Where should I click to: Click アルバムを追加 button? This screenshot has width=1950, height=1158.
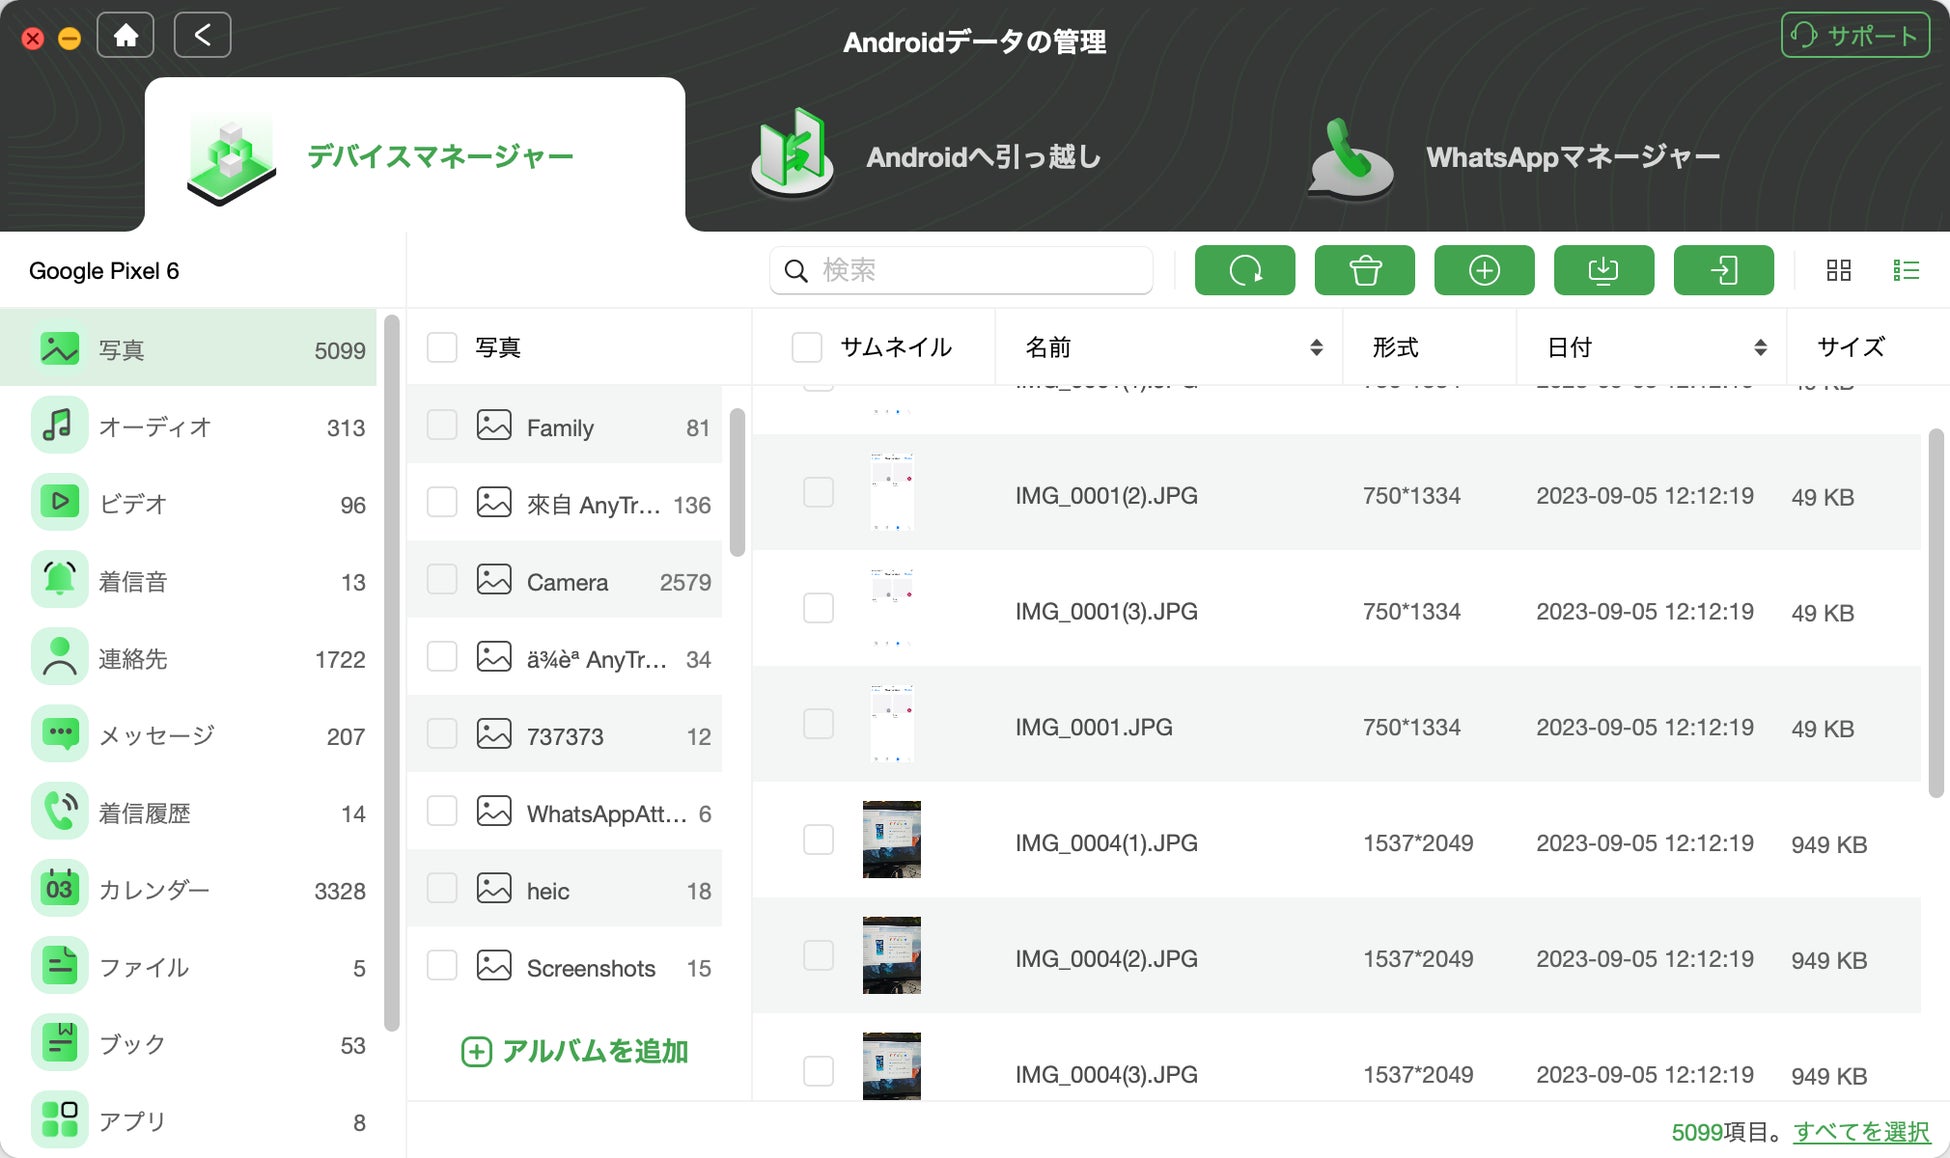click(575, 1051)
